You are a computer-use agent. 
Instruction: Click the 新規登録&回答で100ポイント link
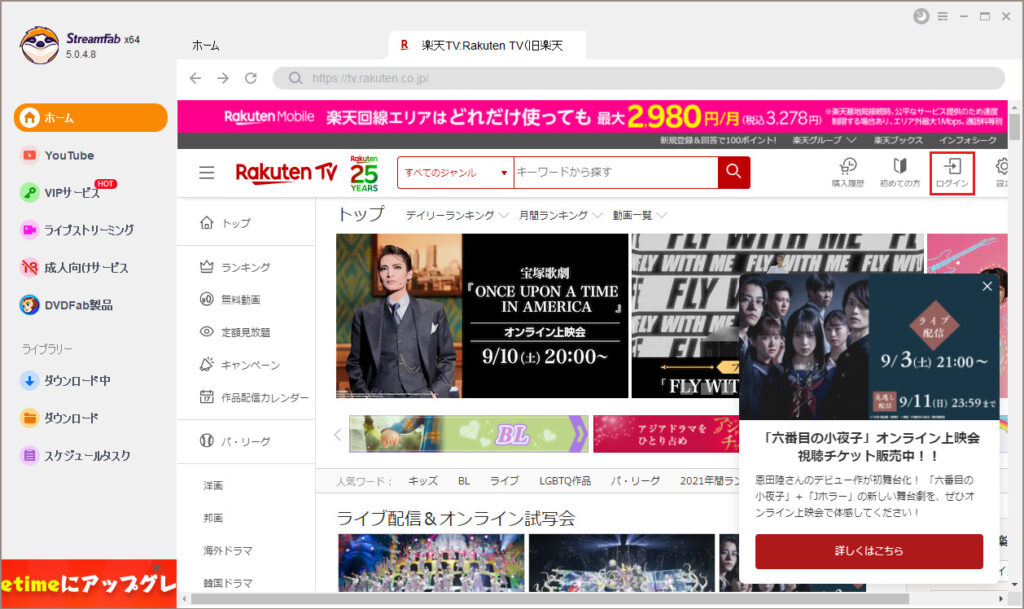coord(718,140)
